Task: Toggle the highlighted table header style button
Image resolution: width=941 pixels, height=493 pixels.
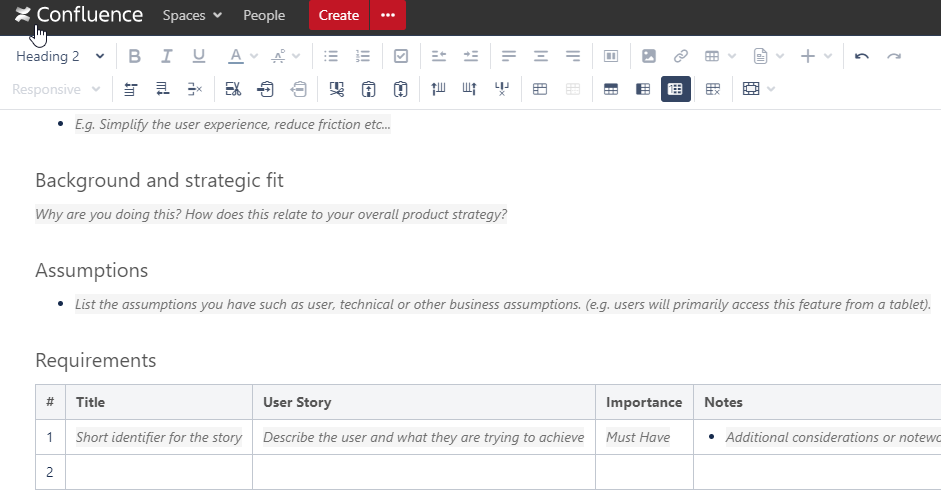Action: coord(675,89)
